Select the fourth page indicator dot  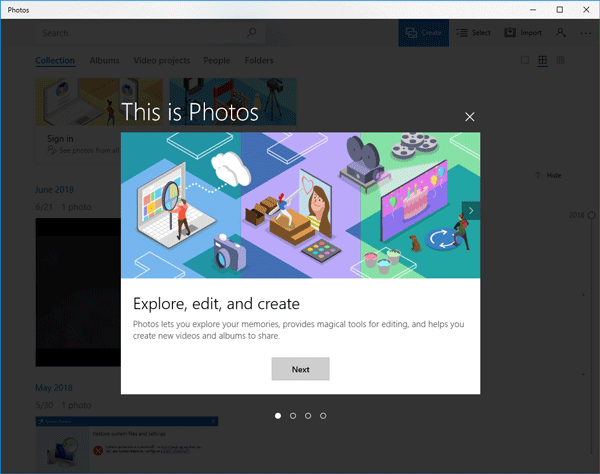tap(323, 416)
